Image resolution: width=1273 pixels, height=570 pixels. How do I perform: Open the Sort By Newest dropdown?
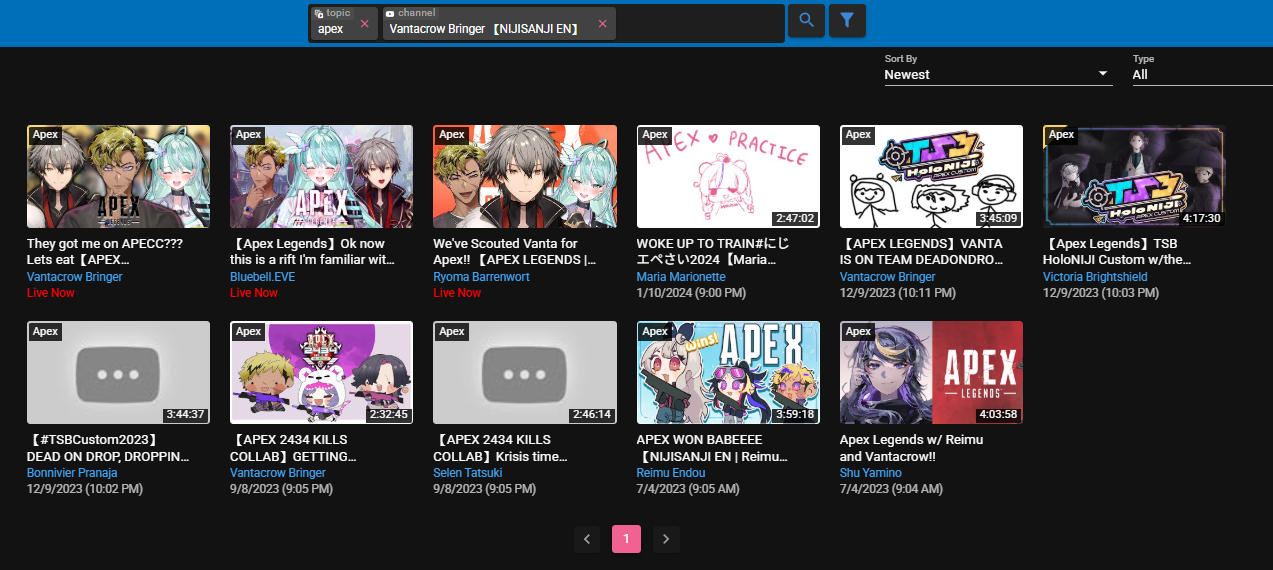(x=998, y=74)
